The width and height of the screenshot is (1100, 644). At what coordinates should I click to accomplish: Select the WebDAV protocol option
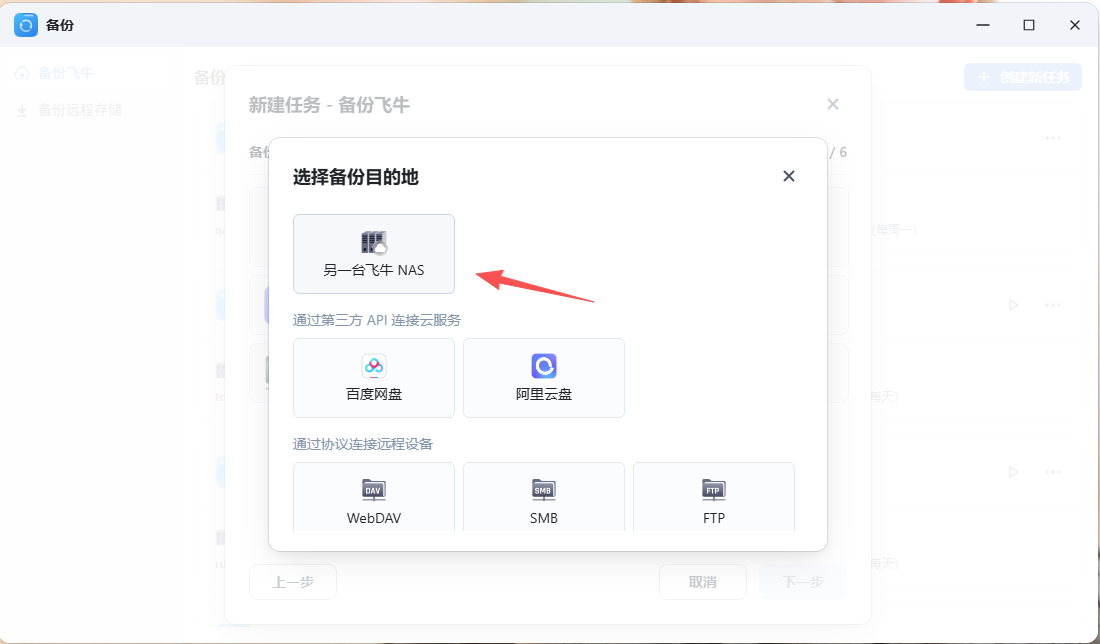point(374,497)
